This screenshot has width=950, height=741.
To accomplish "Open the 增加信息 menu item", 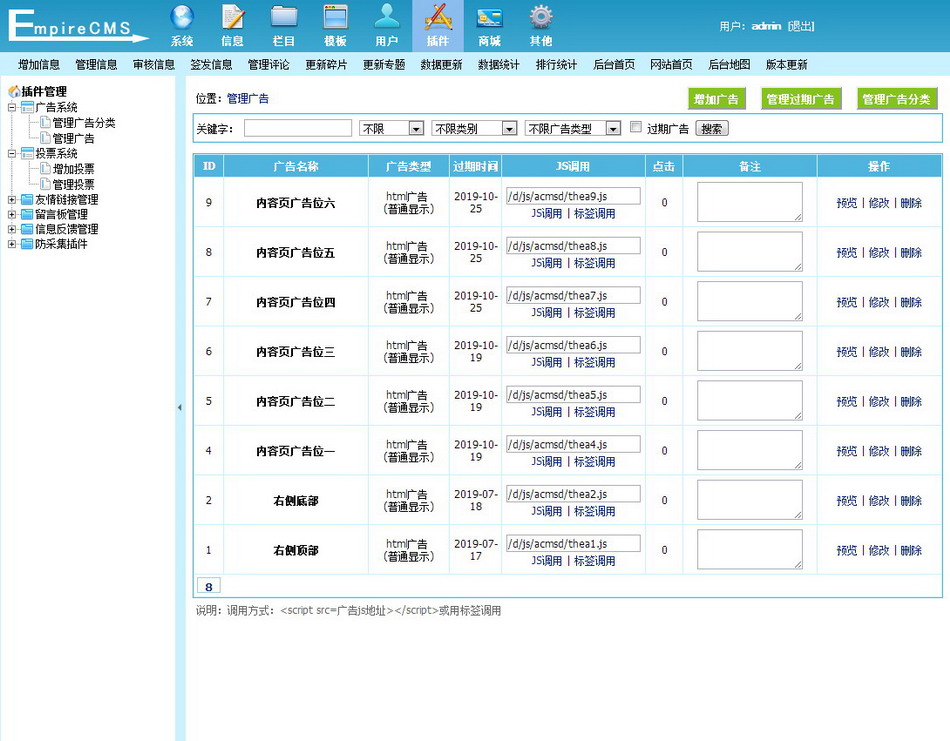I will click(x=39, y=65).
